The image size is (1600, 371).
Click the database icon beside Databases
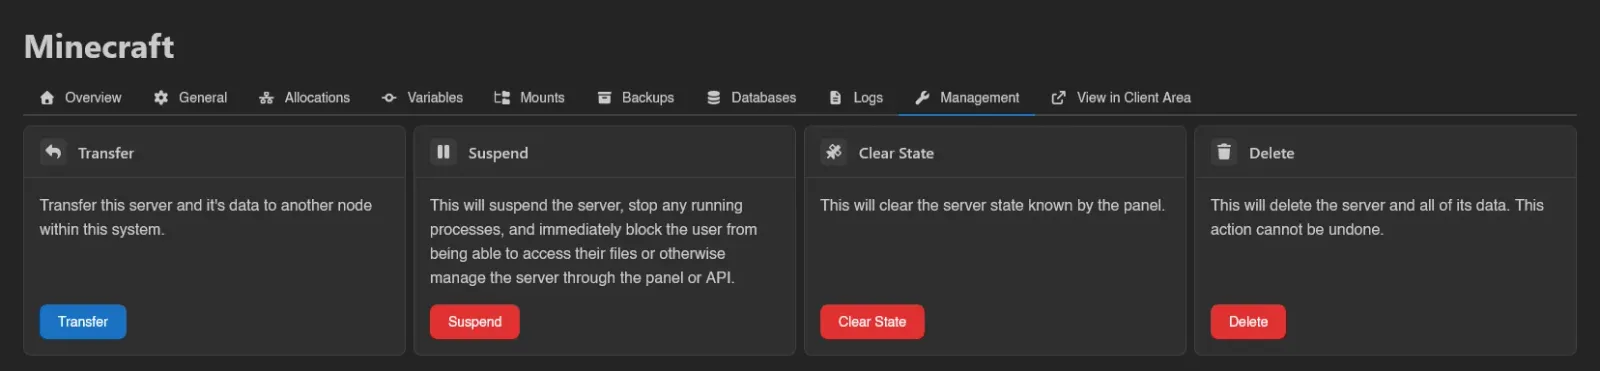(714, 98)
